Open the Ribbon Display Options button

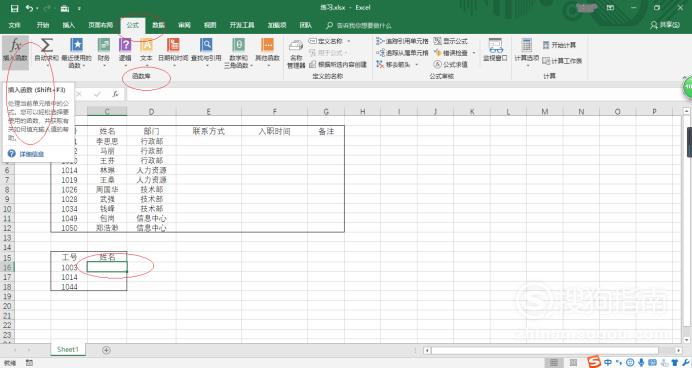point(610,8)
